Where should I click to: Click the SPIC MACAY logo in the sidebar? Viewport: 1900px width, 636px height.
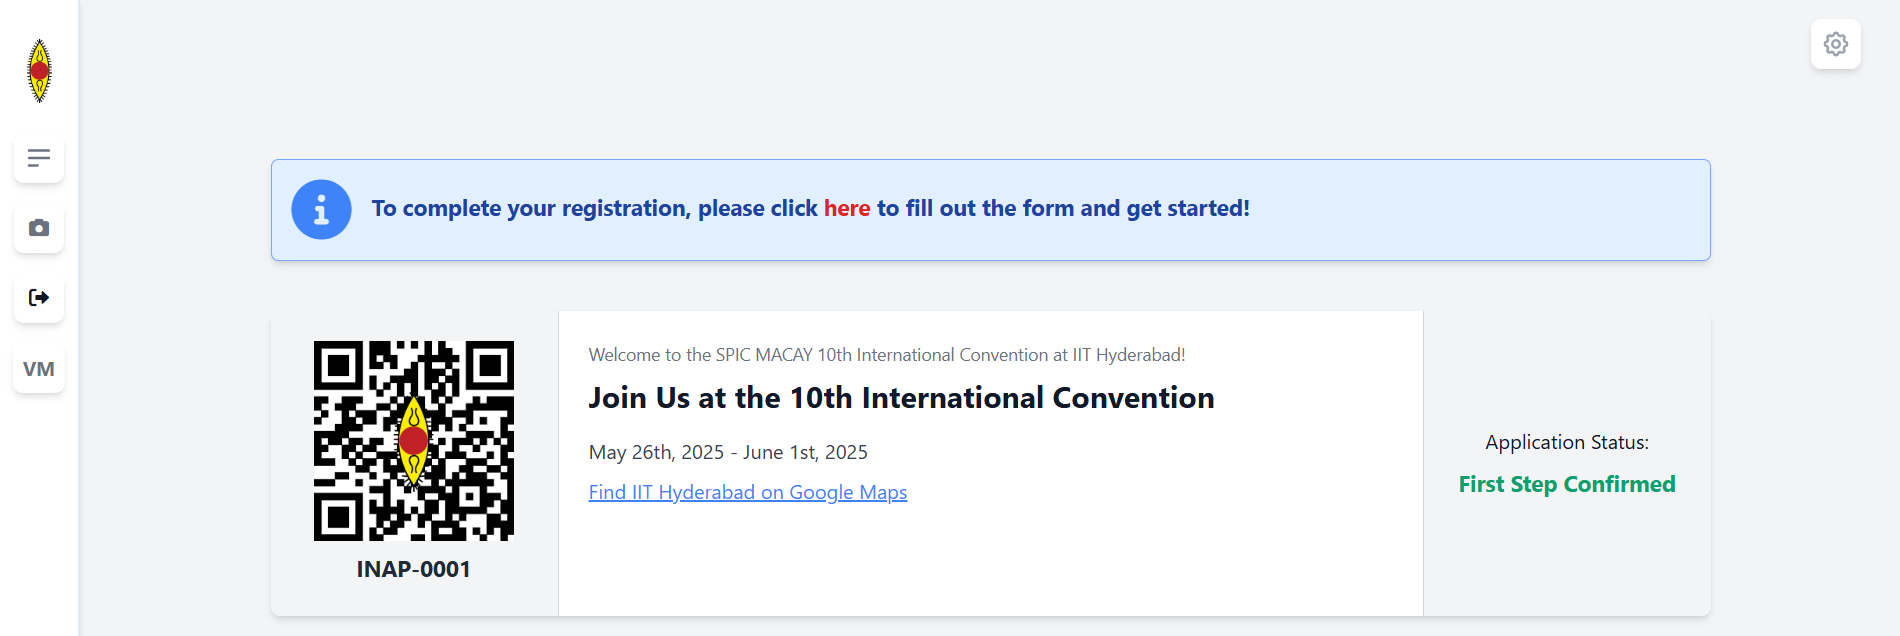(39, 71)
